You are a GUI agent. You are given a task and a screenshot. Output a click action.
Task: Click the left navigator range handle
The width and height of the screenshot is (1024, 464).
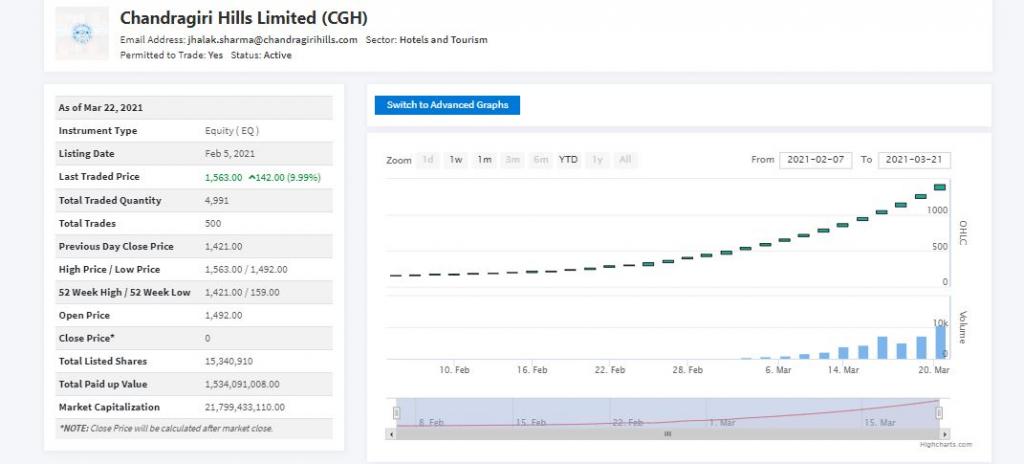tap(396, 412)
